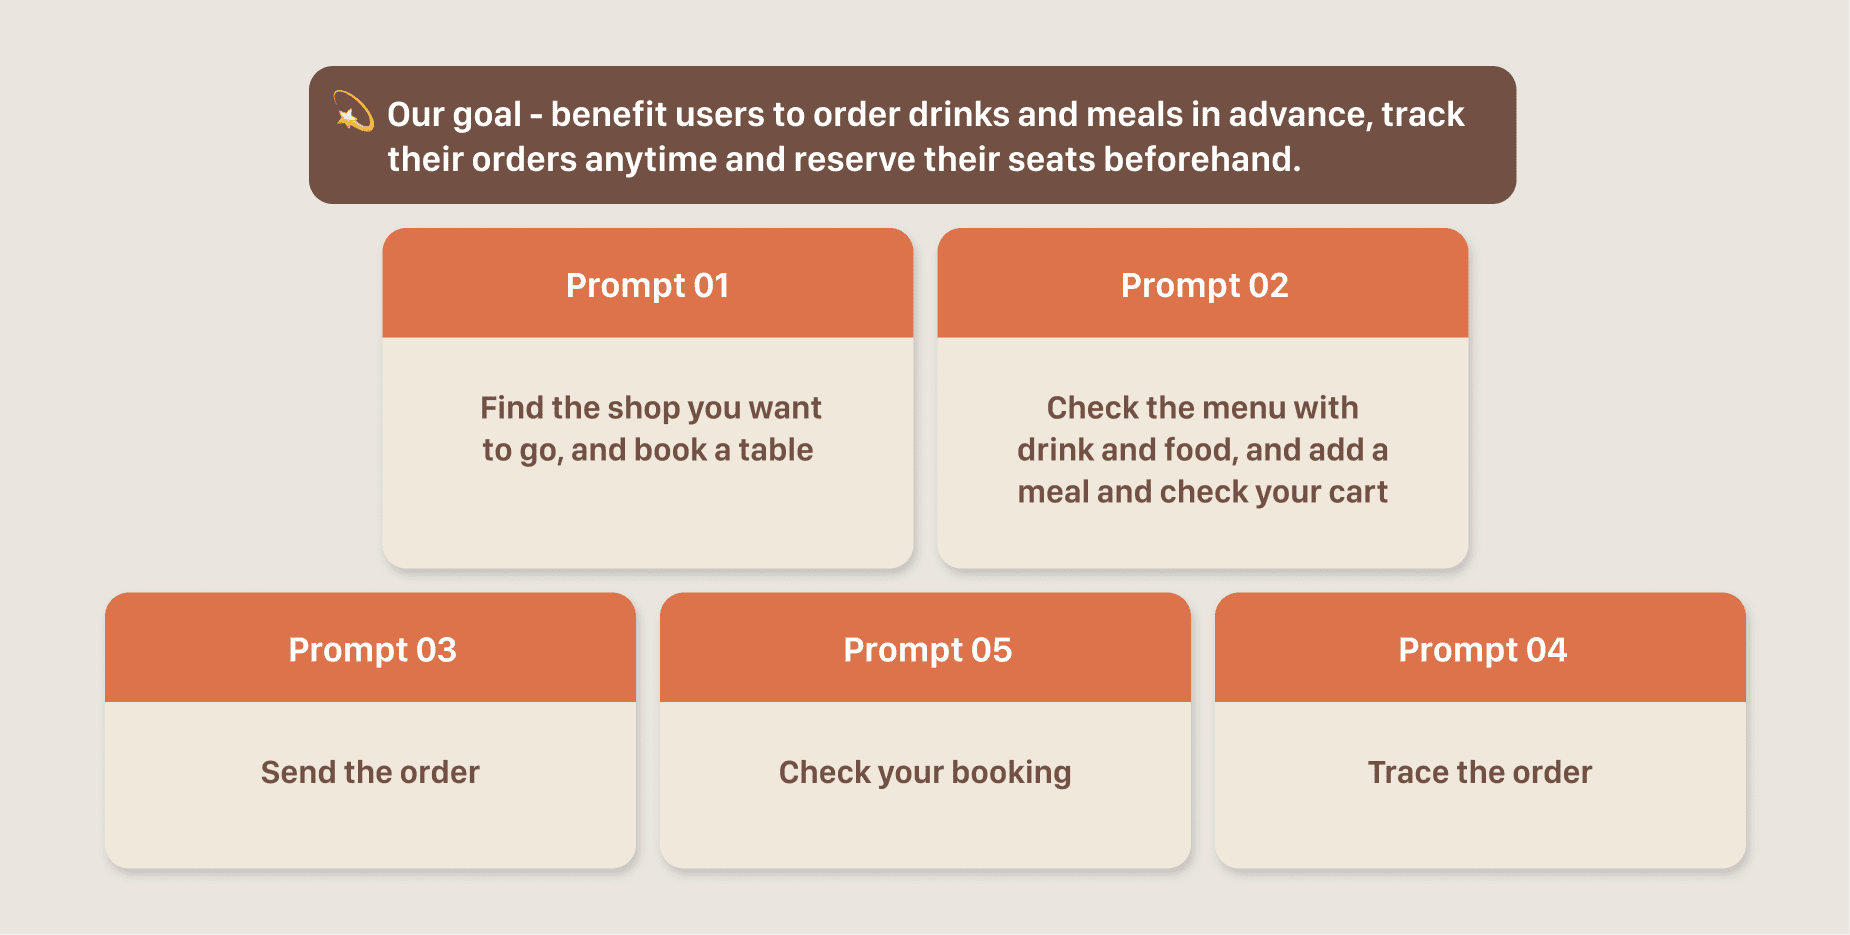Select the Prompt 01 card header

click(x=647, y=285)
